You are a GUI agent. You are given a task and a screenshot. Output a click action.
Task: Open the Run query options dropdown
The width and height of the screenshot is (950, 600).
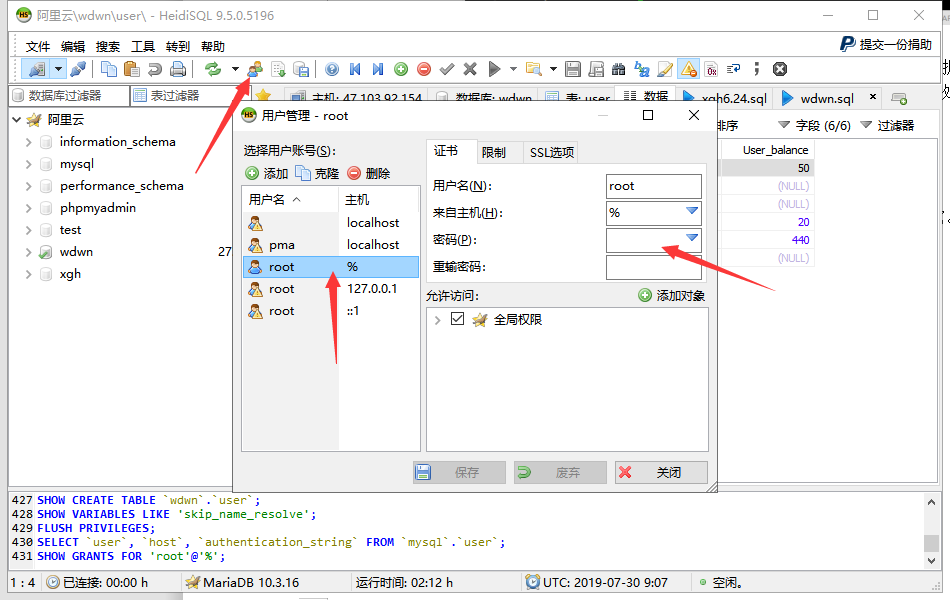[x=513, y=69]
